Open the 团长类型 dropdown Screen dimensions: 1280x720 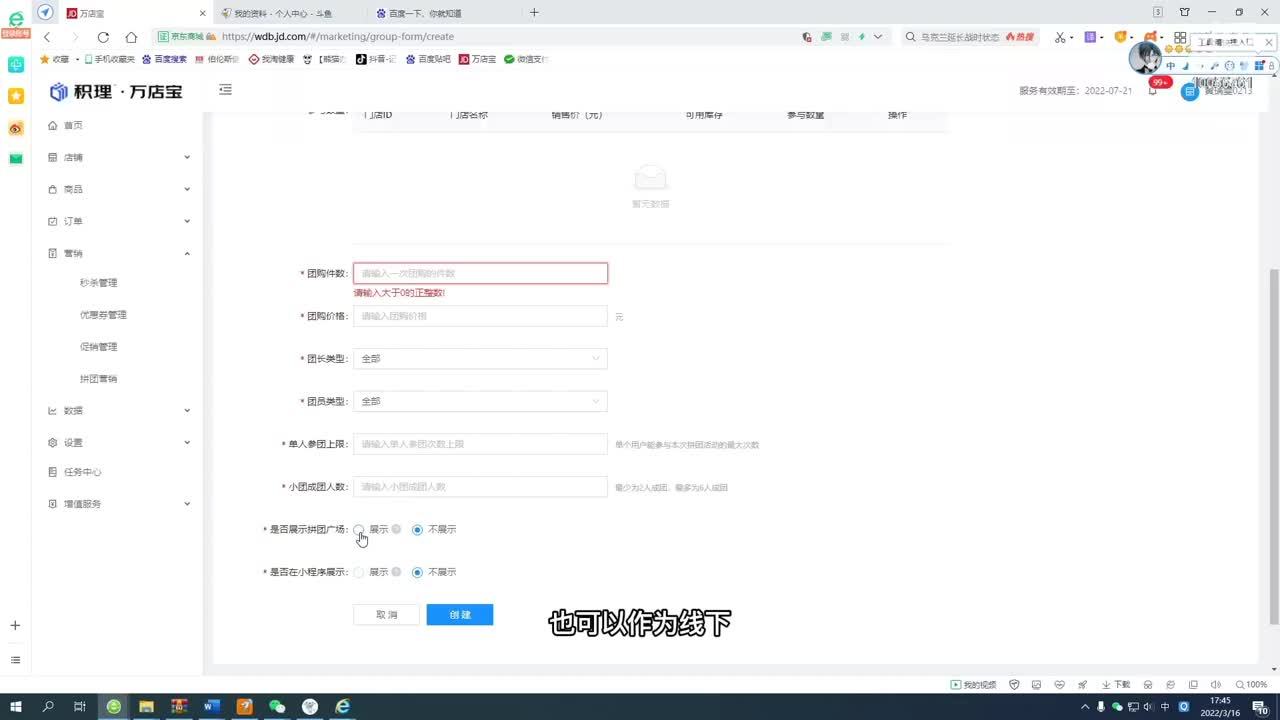(480, 358)
